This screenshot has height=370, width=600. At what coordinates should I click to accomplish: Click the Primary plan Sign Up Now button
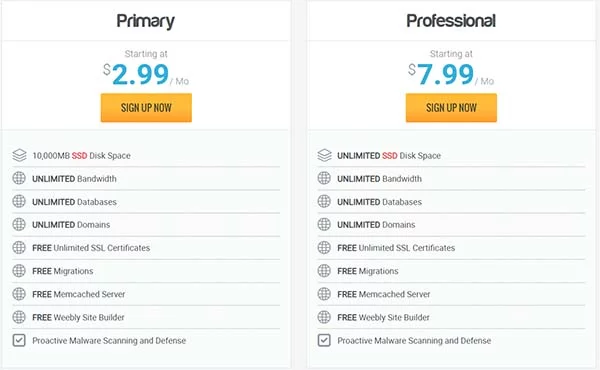click(x=146, y=108)
